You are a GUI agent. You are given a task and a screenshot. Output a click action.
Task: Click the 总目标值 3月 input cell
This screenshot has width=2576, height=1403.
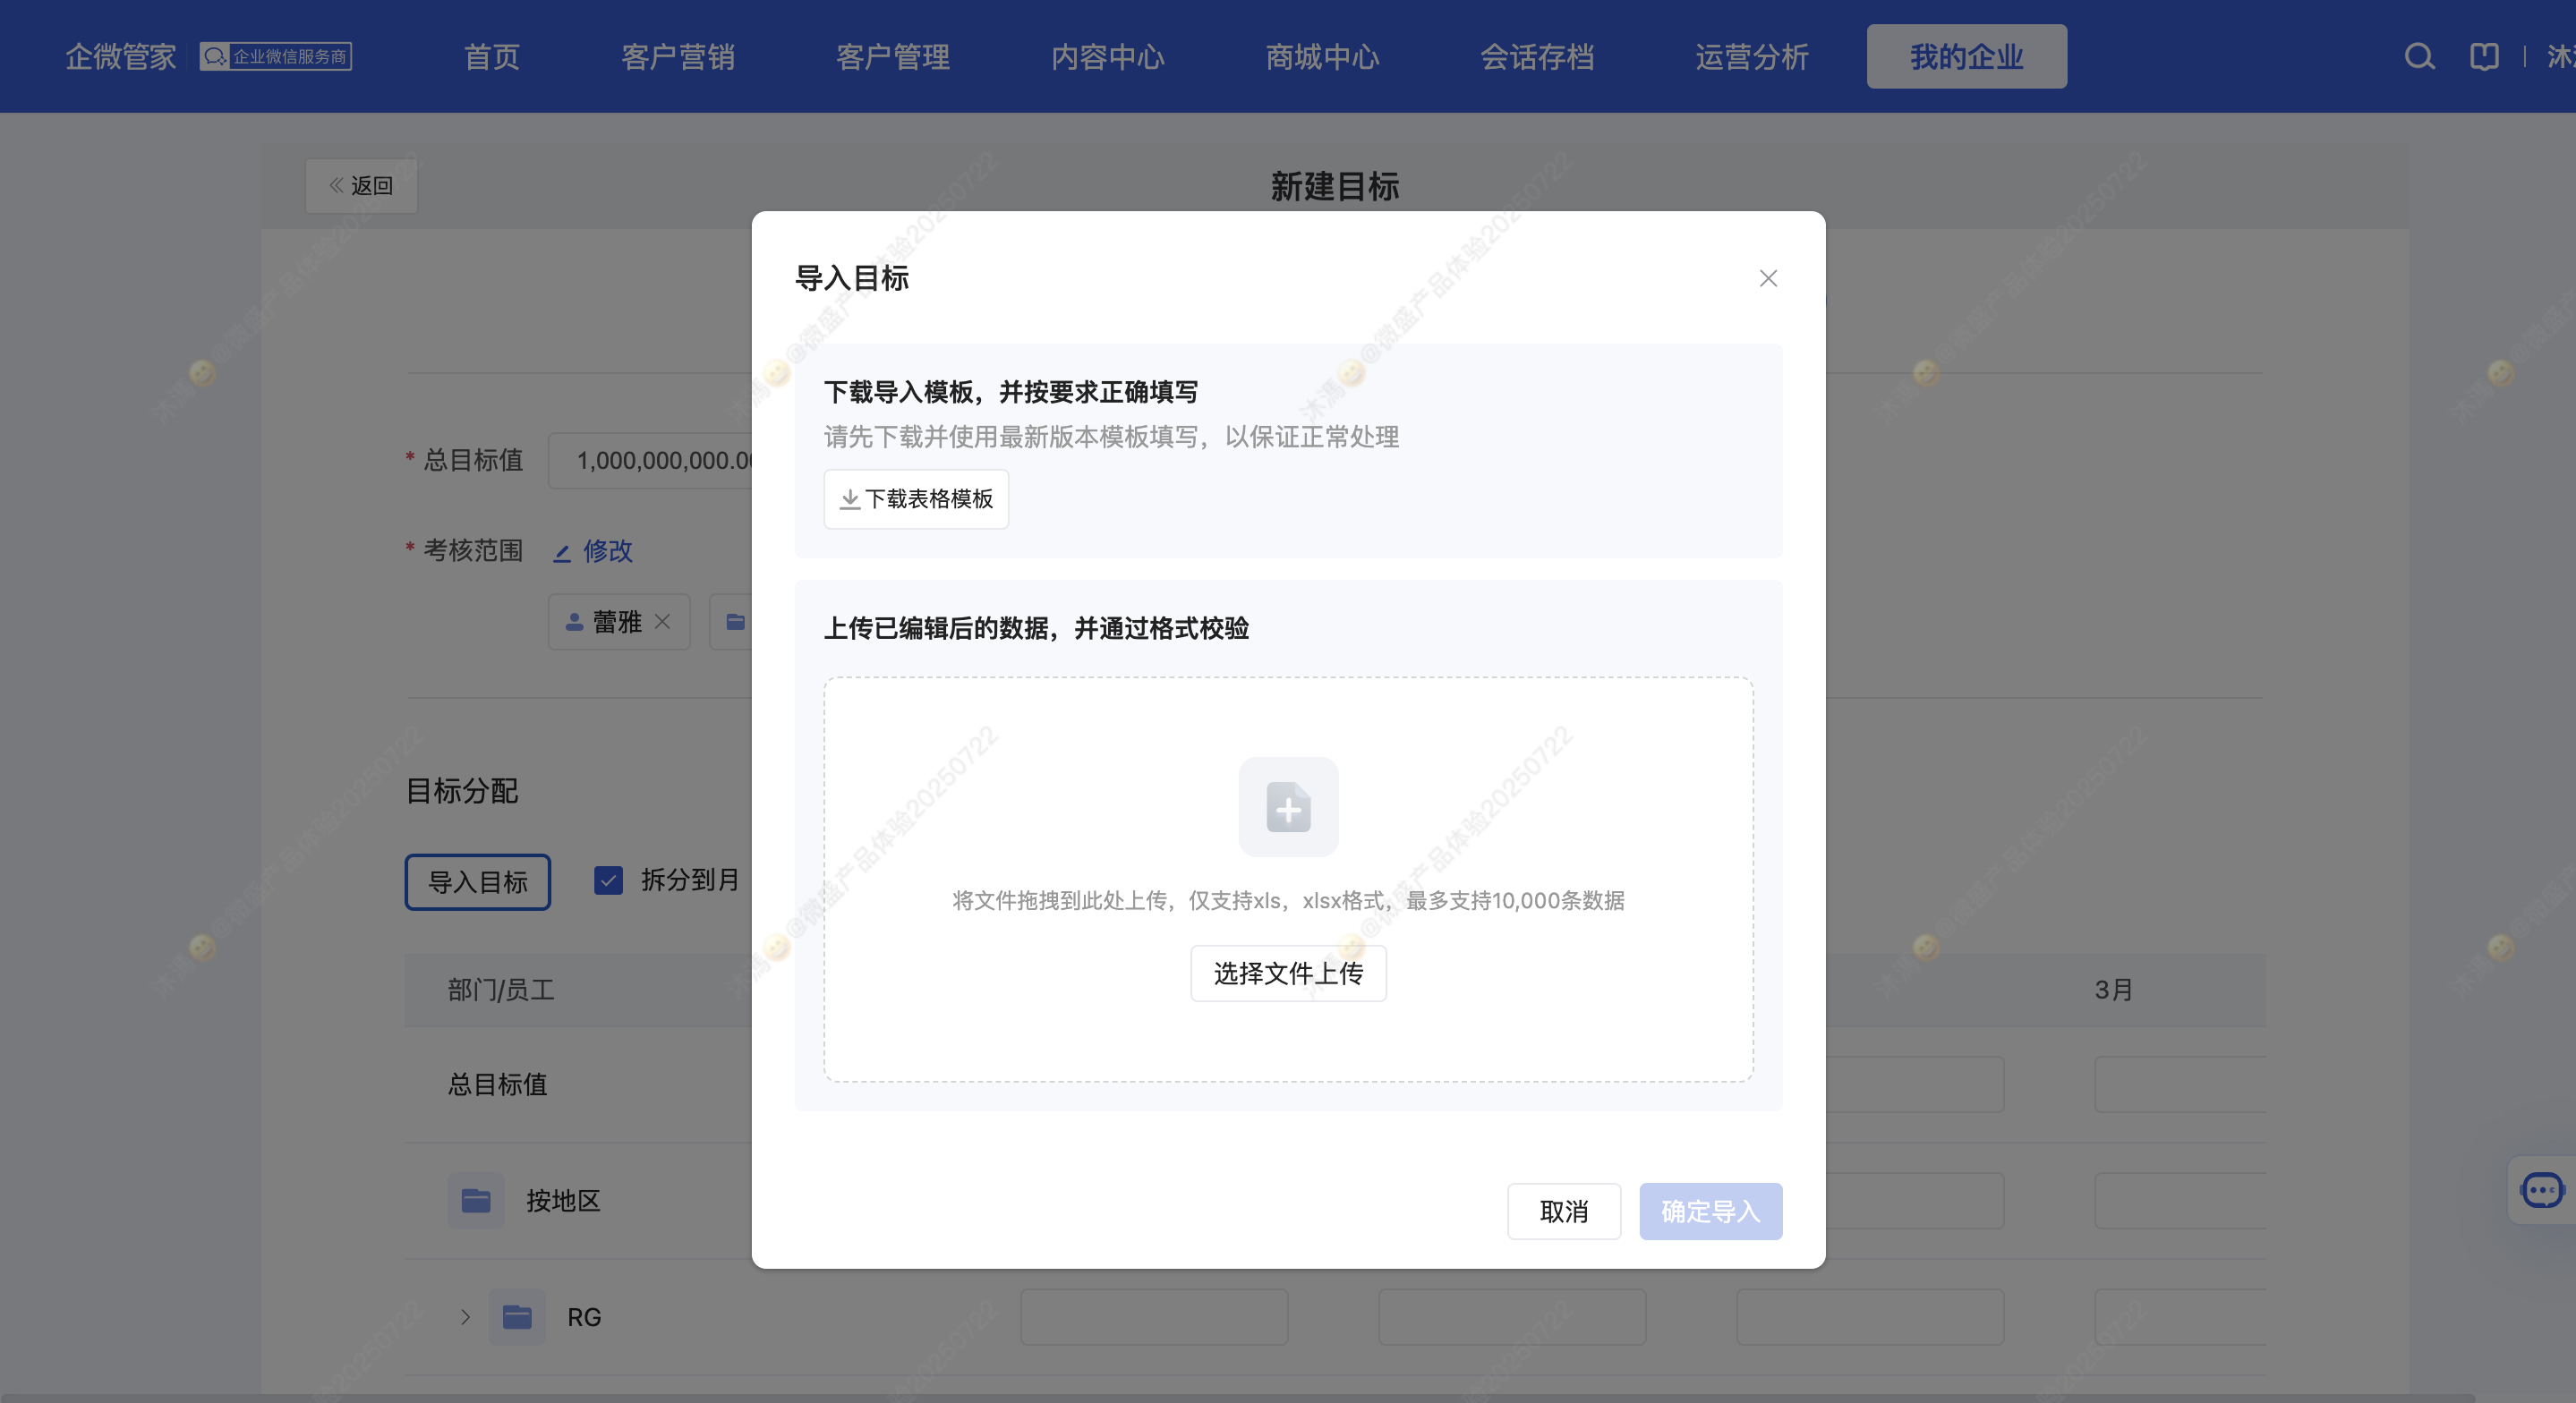(x=2180, y=1084)
